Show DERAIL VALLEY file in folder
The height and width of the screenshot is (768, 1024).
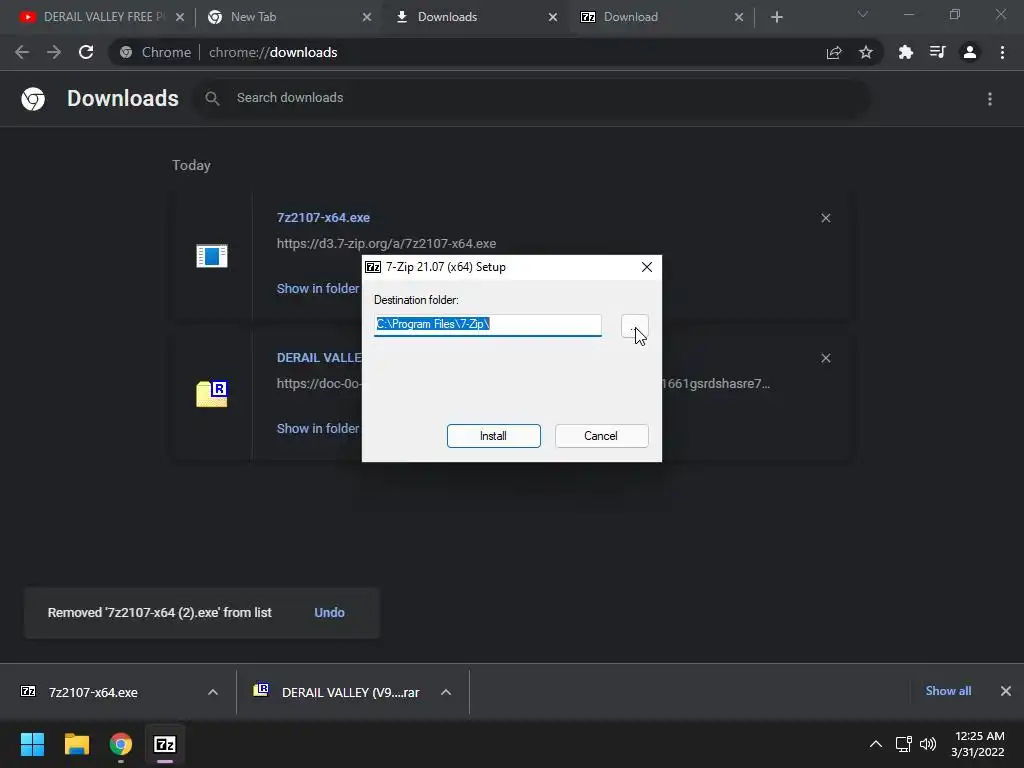click(318, 429)
